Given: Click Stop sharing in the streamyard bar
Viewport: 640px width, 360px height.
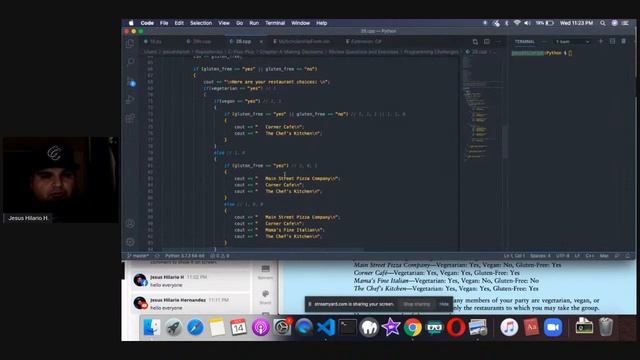Looking at the screenshot, I should [416, 304].
